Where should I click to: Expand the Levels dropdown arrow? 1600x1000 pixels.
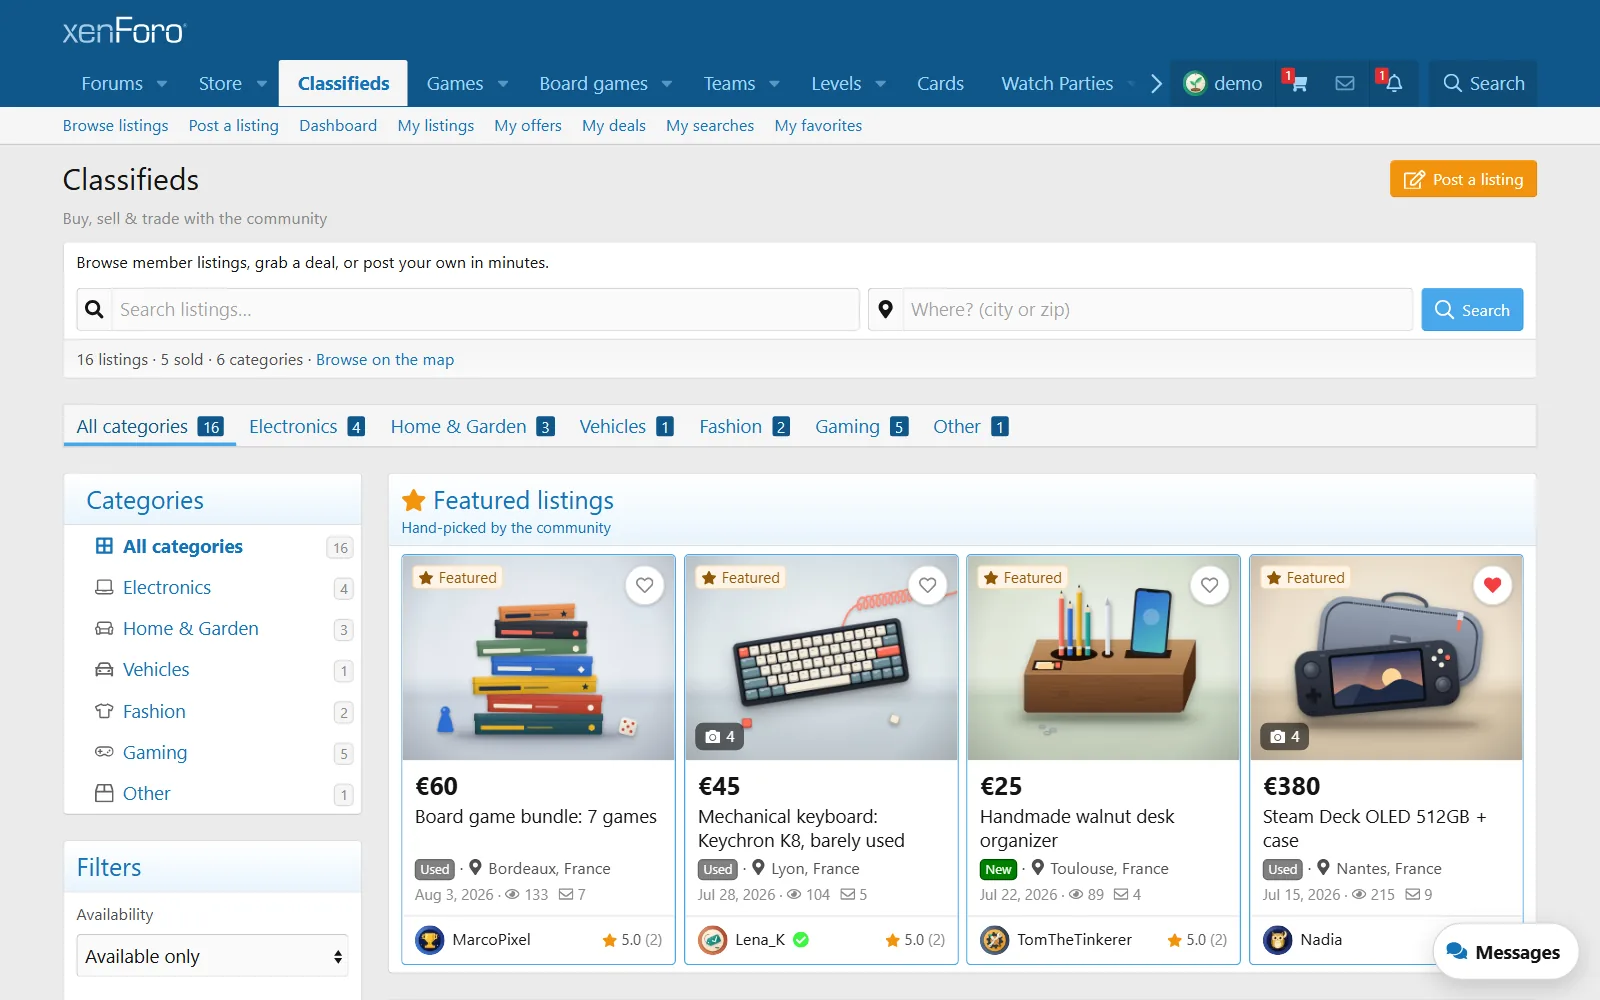(881, 84)
